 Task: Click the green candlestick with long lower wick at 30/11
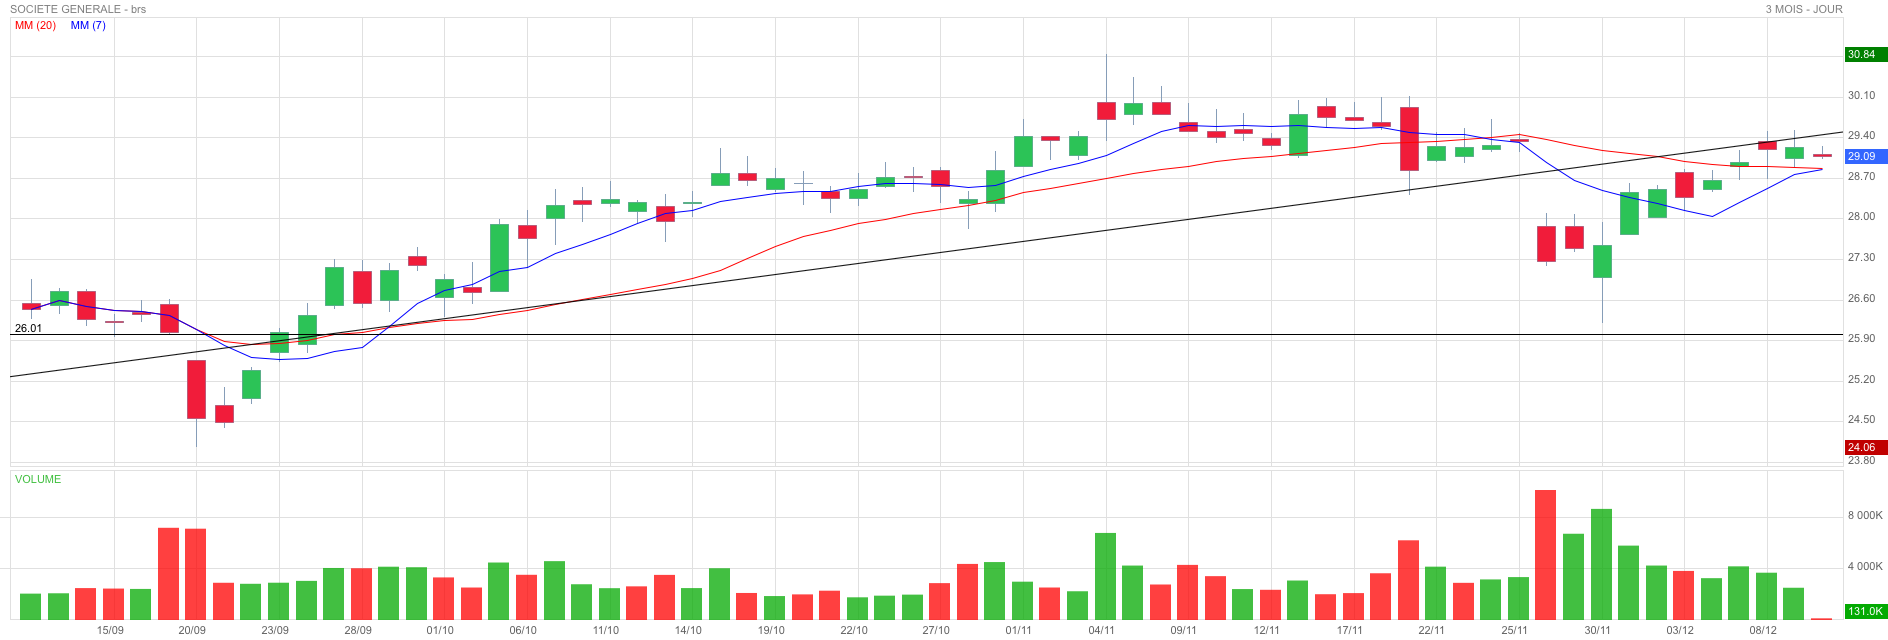coord(1602,261)
